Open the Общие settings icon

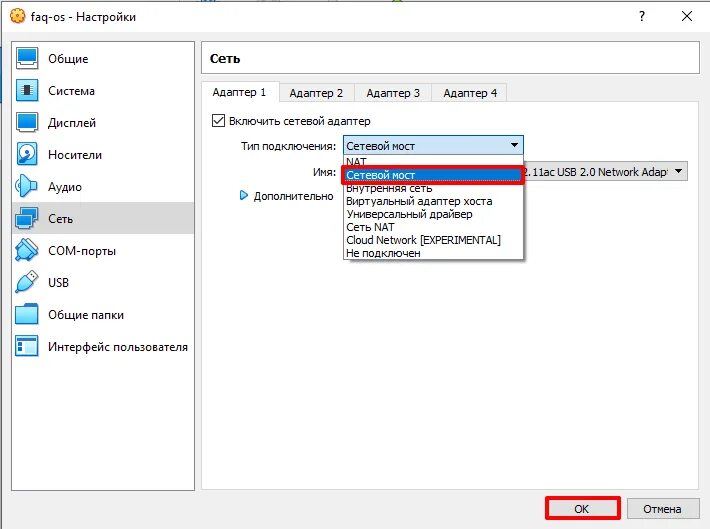(x=27, y=58)
